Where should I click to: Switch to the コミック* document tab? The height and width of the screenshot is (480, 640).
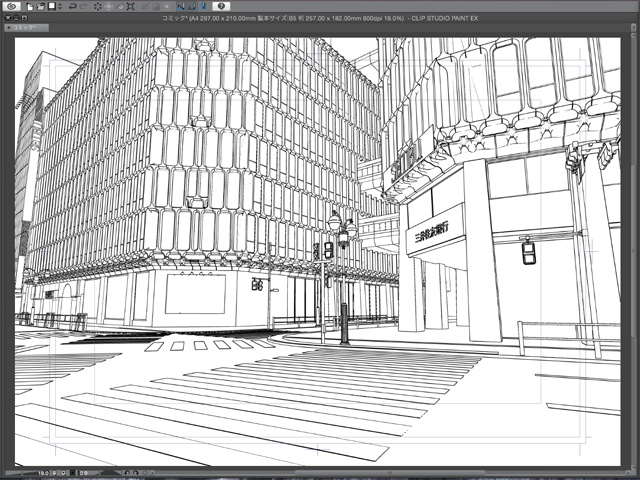pyautogui.click(x=27, y=27)
